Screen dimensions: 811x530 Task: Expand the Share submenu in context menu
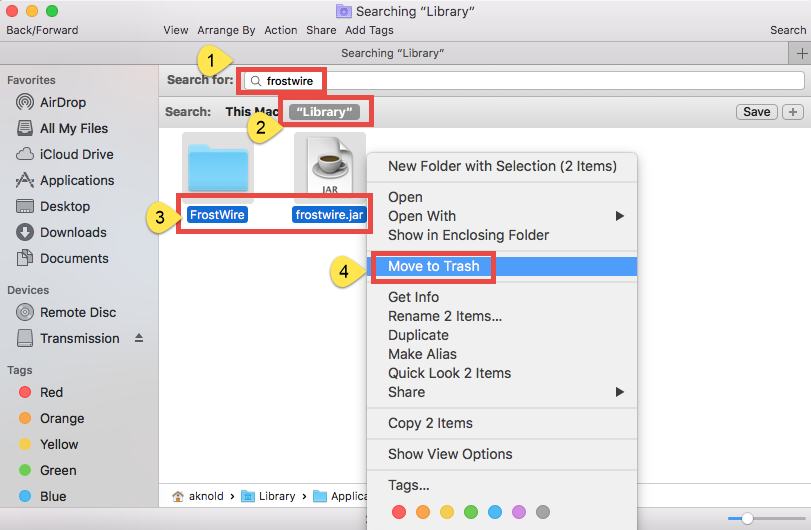pos(502,392)
